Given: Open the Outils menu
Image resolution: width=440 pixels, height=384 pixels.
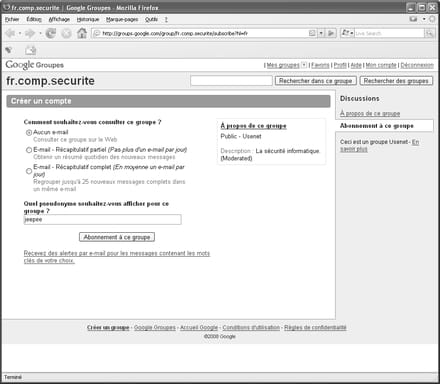Looking at the screenshot, I should point(151,19).
